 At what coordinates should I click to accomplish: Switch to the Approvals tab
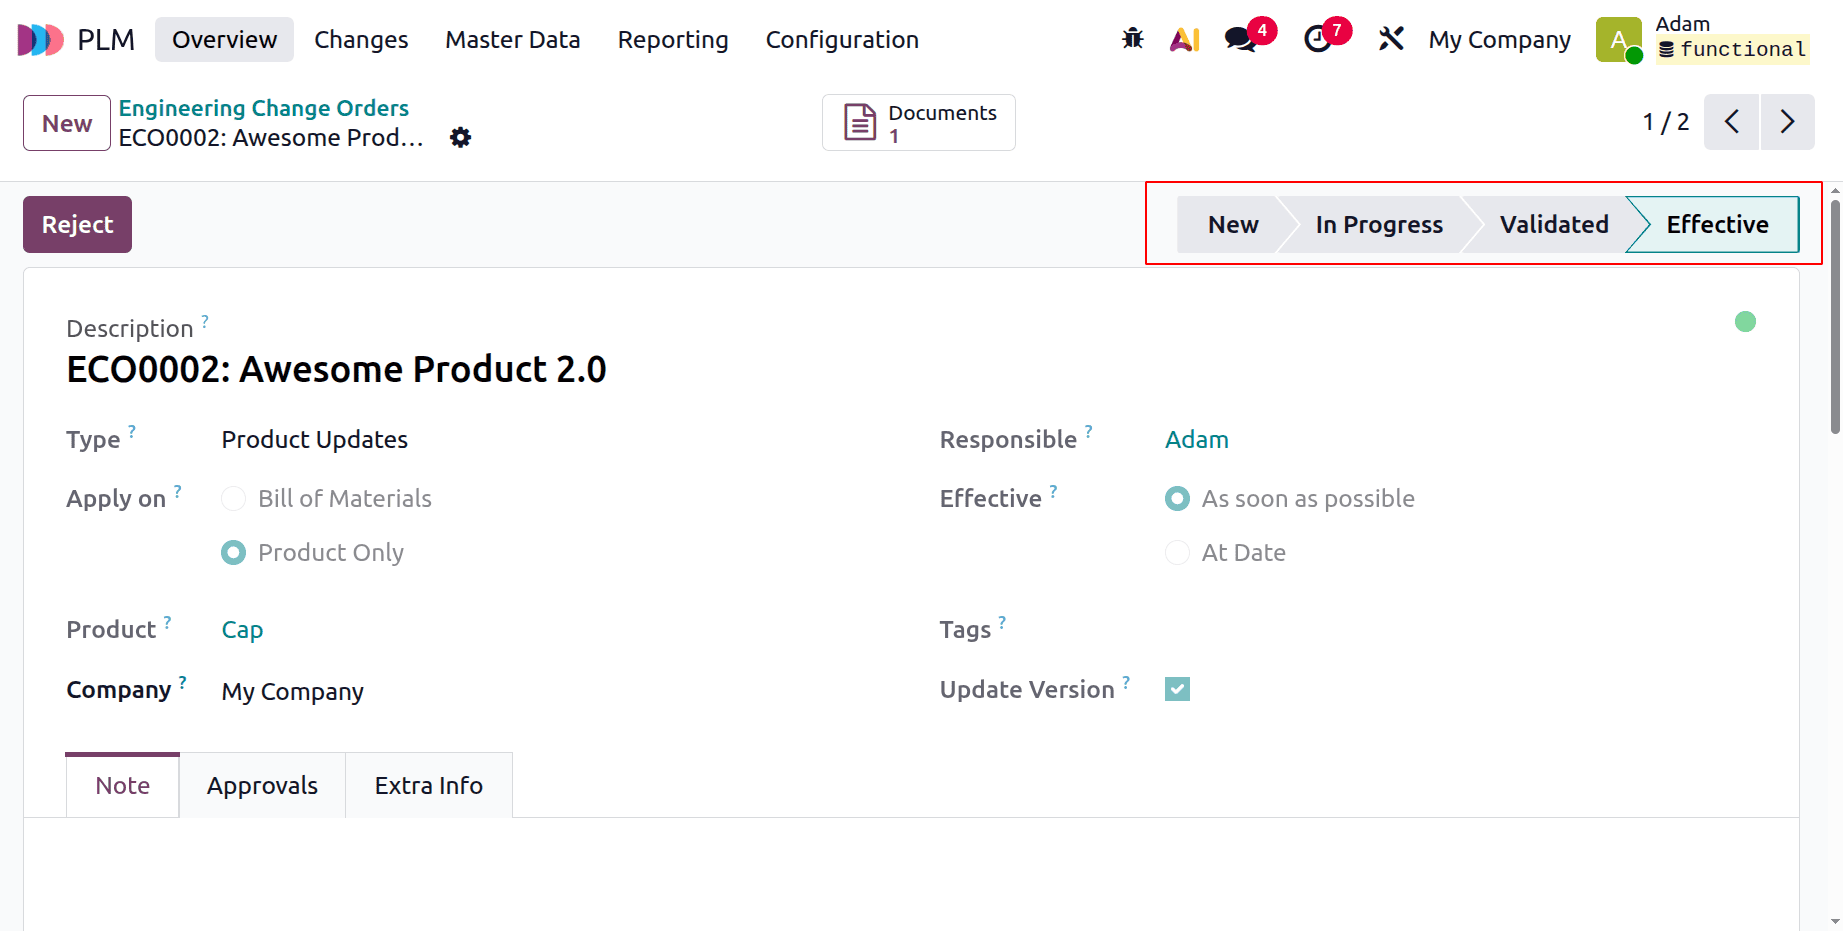point(262,786)
